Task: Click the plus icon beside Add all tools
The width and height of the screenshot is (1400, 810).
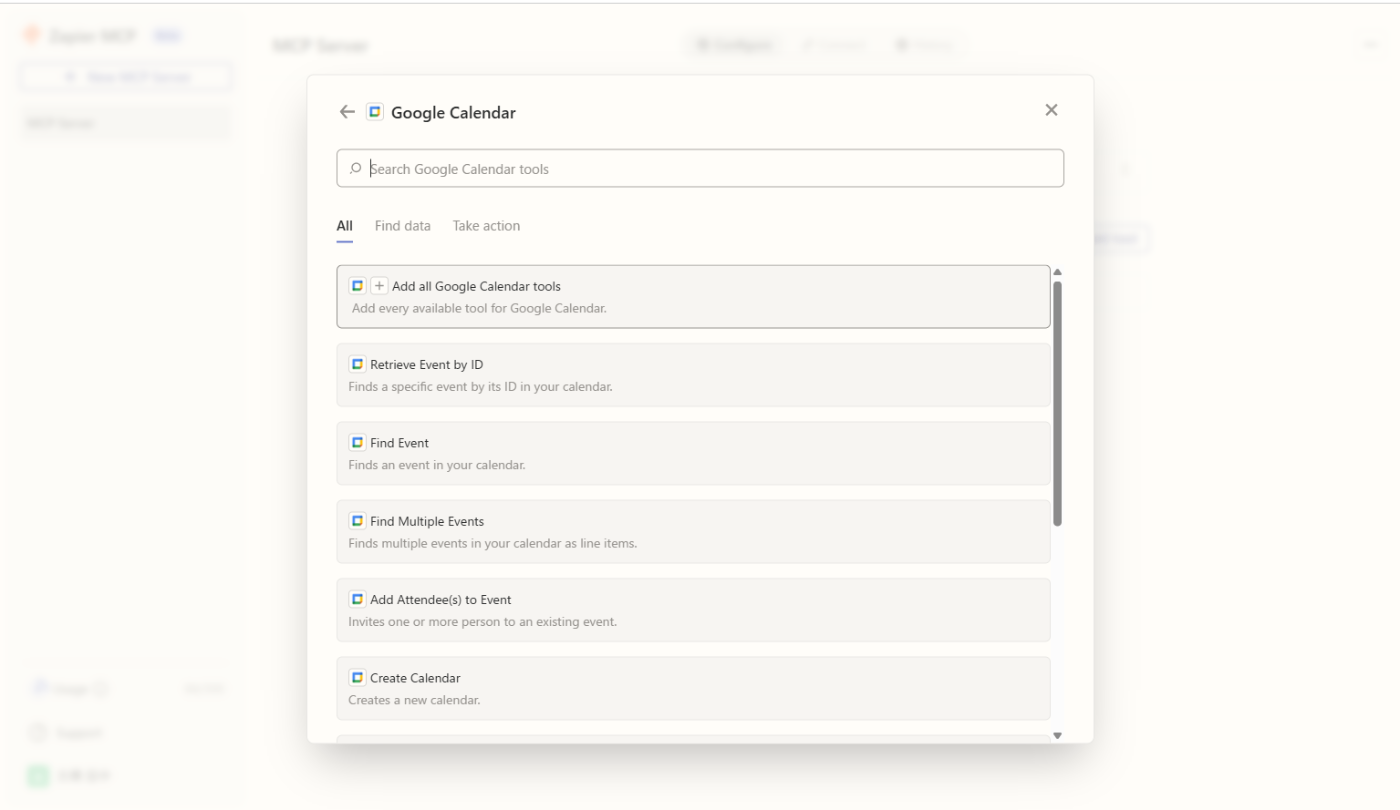Action: 379,286
